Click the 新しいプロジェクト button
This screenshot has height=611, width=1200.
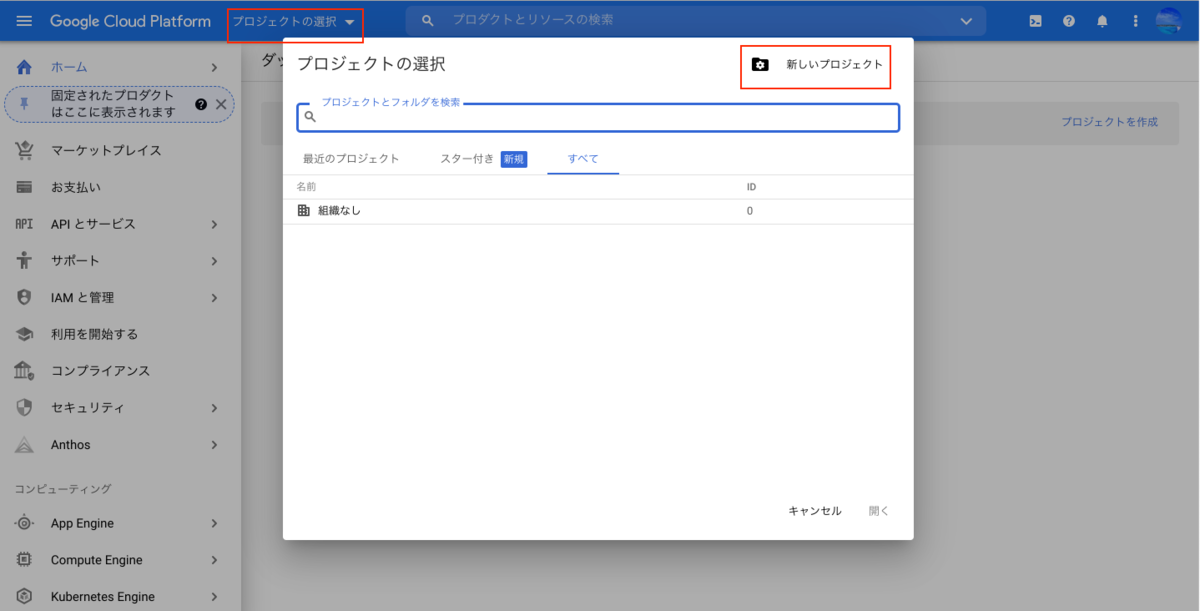(x=815, y=63)
